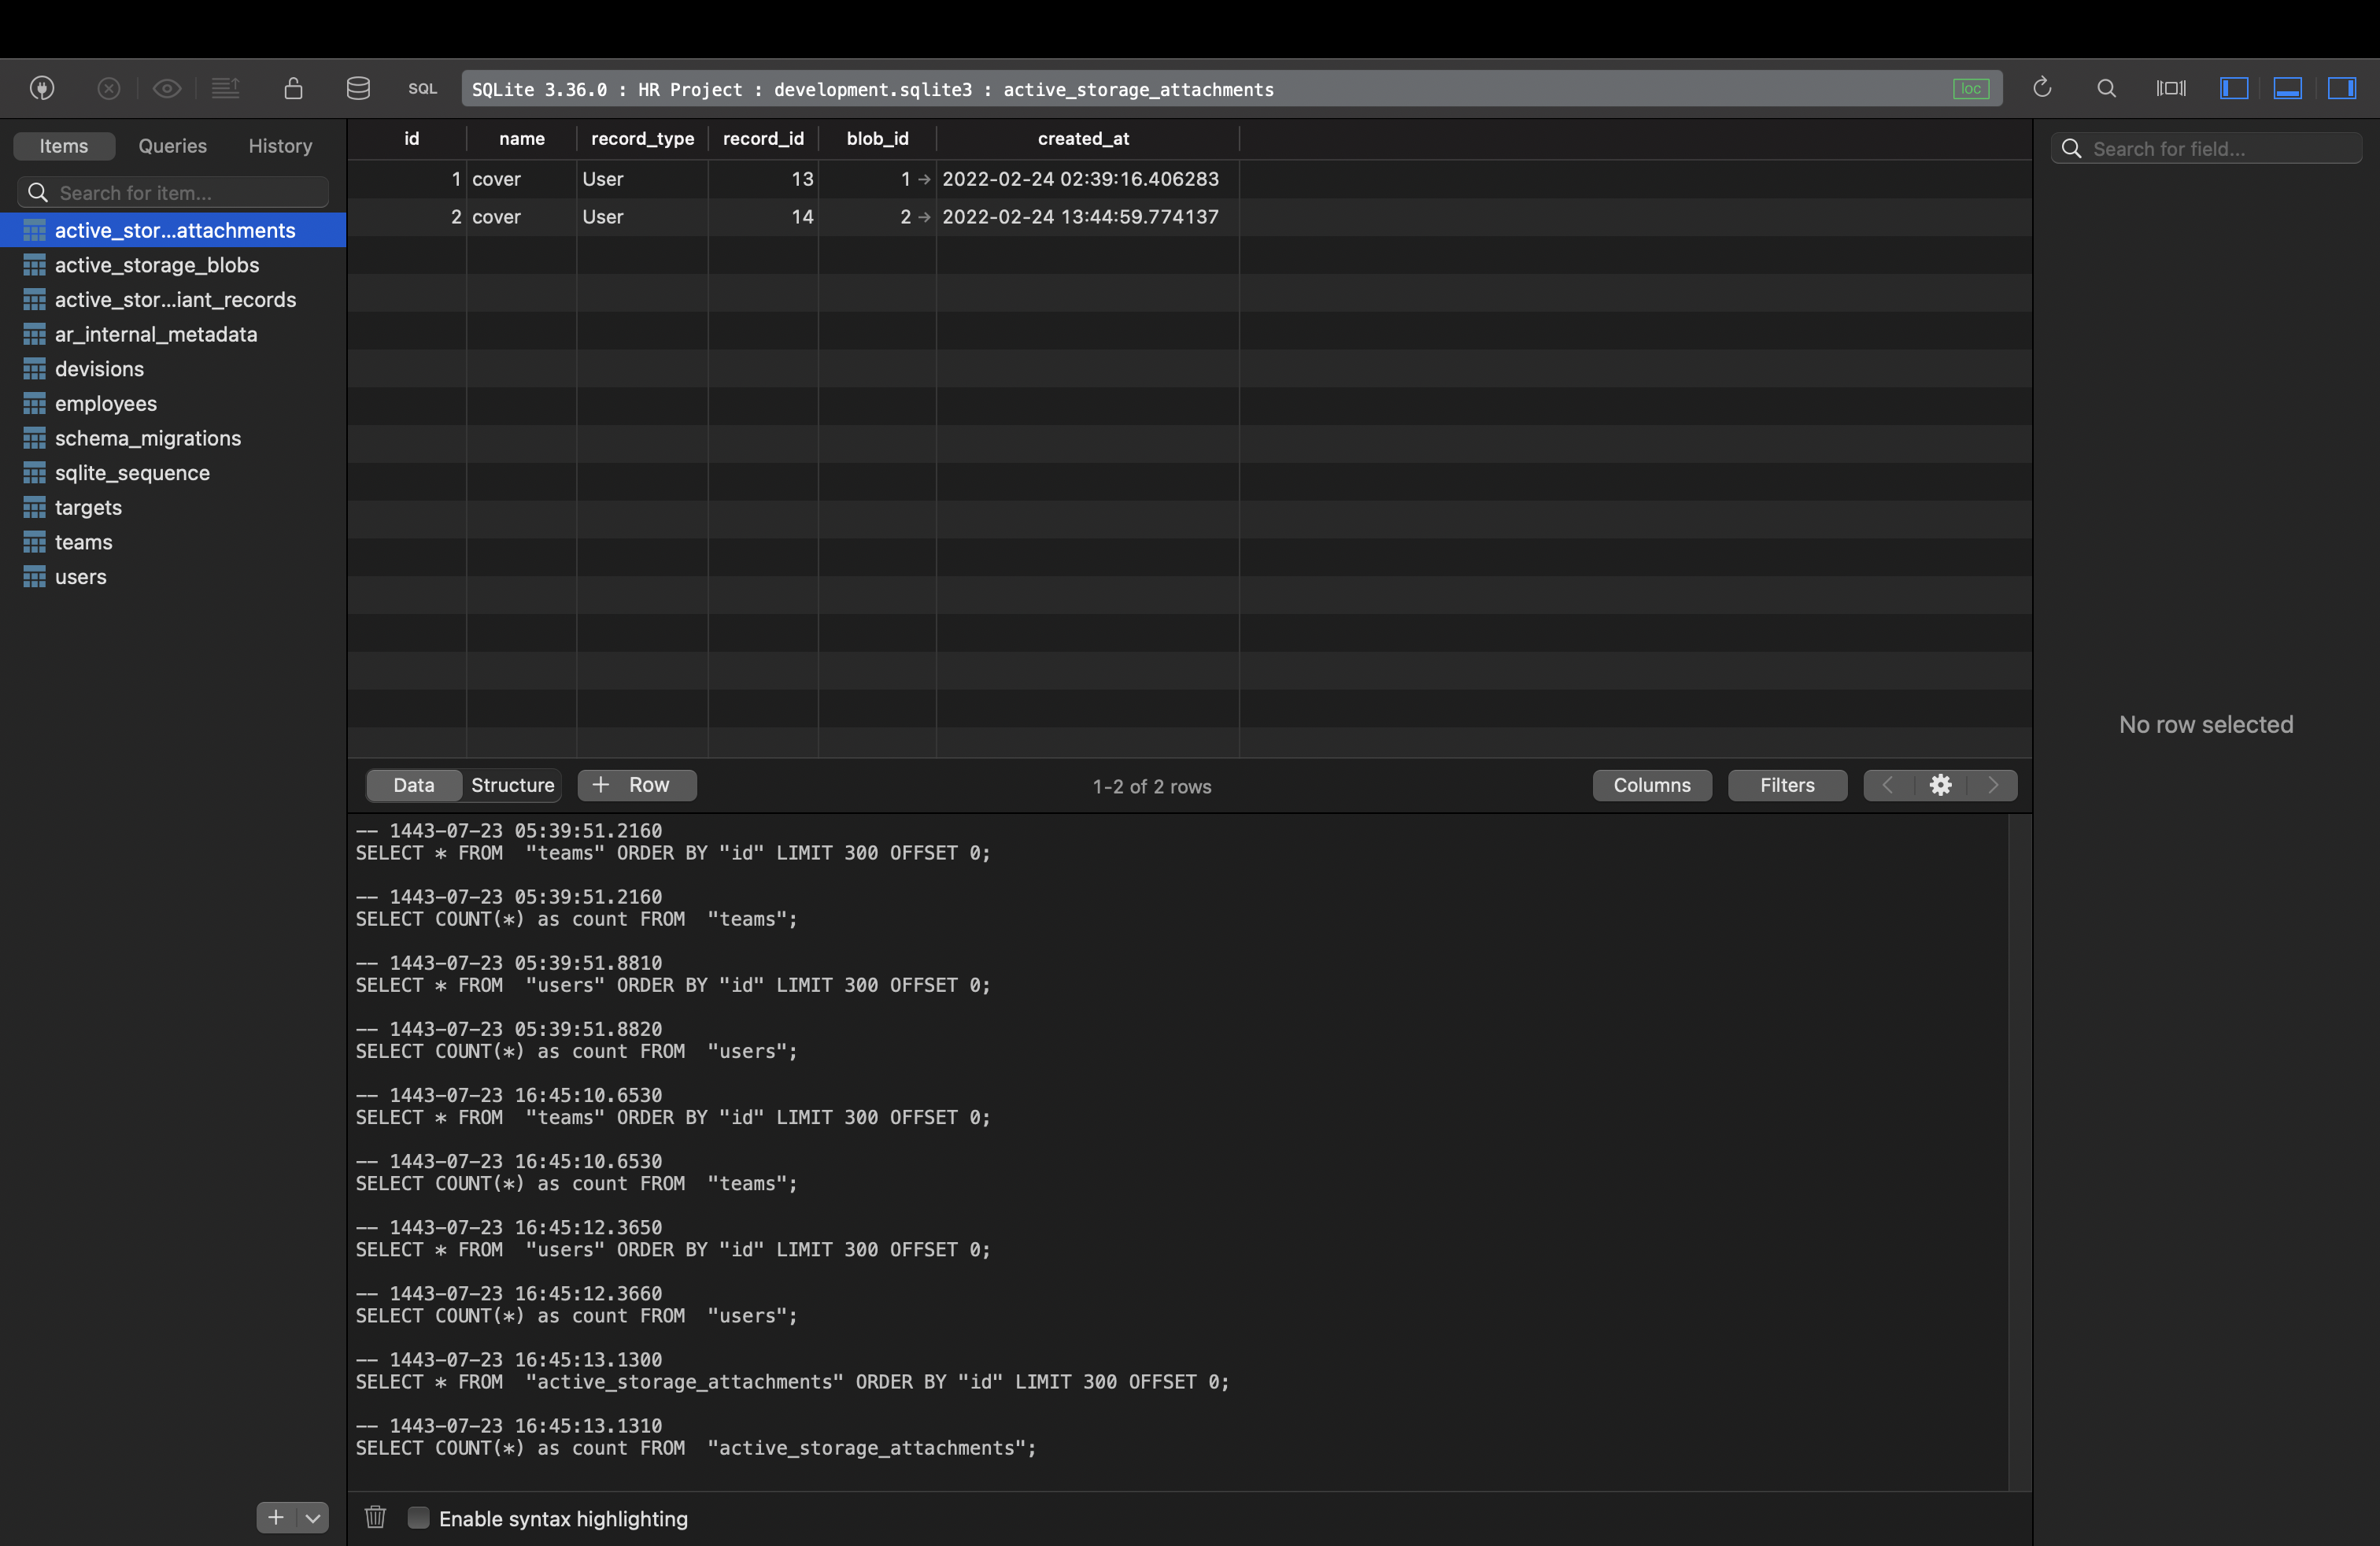Switch to the Structure tab

[512, 785]
